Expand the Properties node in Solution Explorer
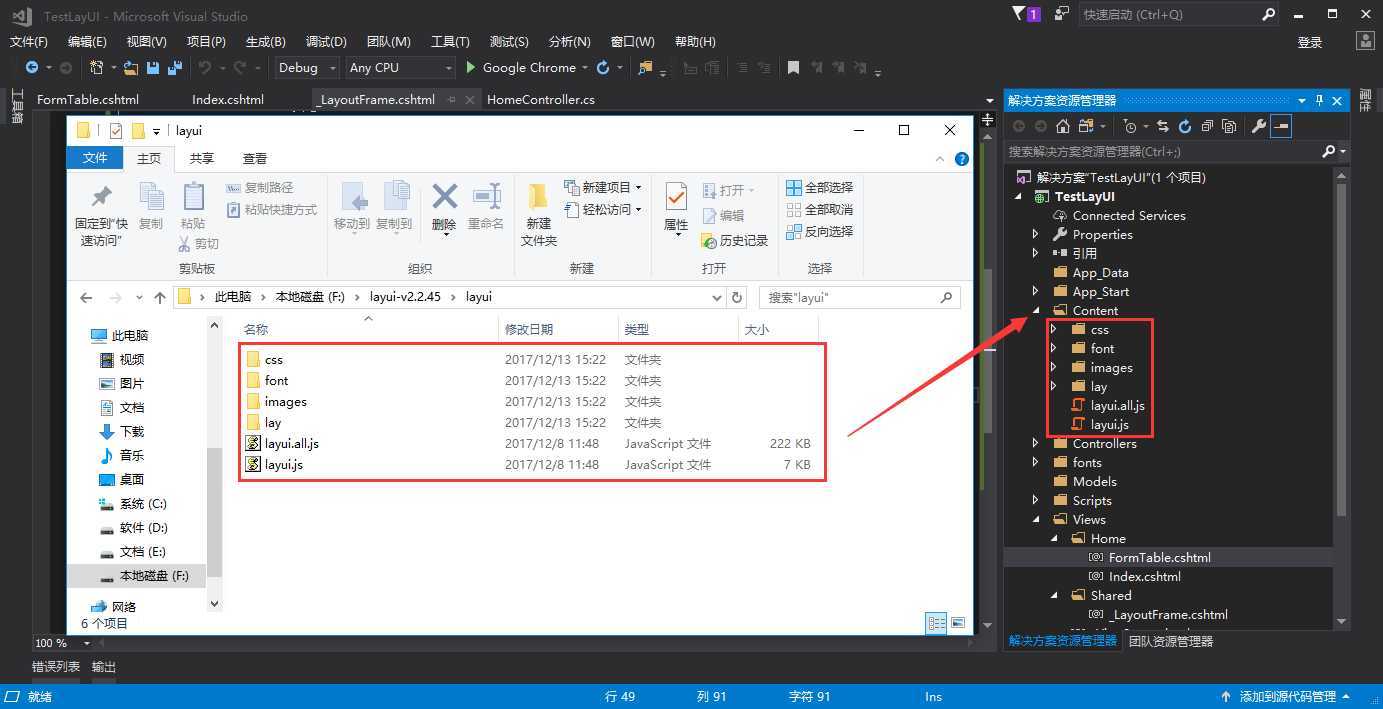Image resolution: width=1383 pixels, height=709 pixels. 1036,235
